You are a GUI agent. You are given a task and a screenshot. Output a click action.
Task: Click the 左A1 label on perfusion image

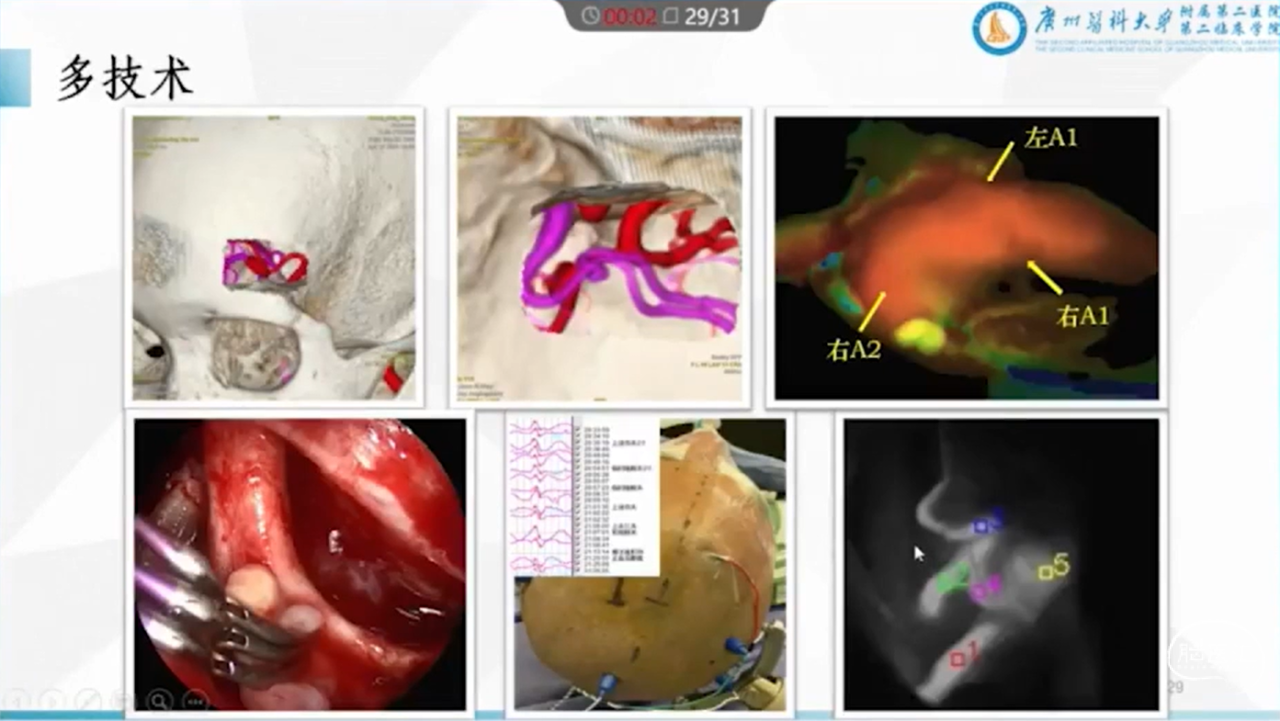(x=1050, y=138)
